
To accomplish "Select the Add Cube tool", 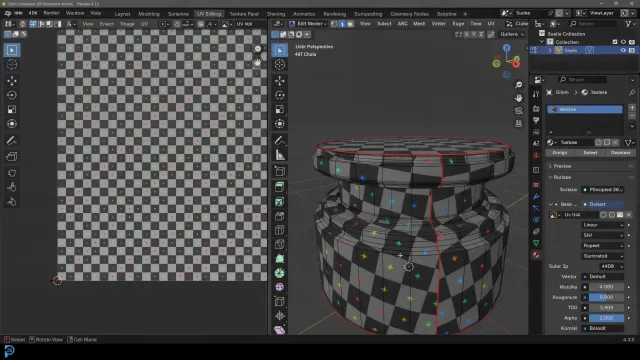I will [x=280, y=171].
